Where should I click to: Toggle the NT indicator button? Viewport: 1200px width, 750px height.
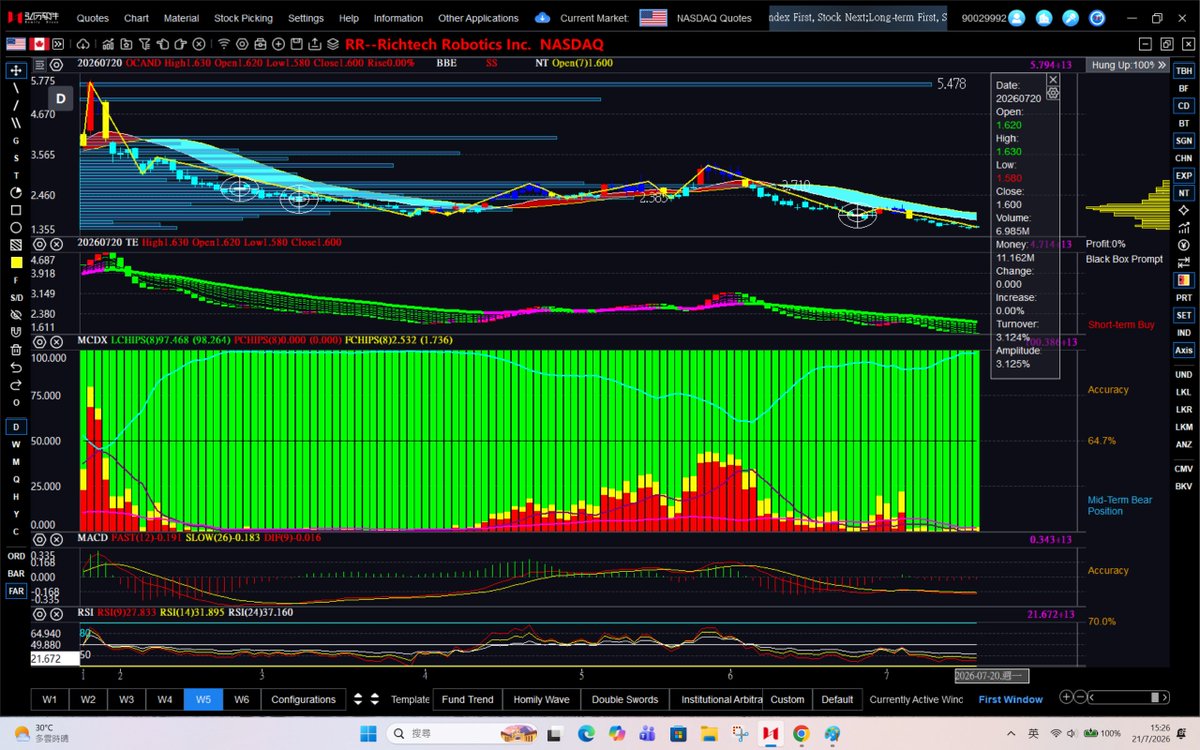1183,192
